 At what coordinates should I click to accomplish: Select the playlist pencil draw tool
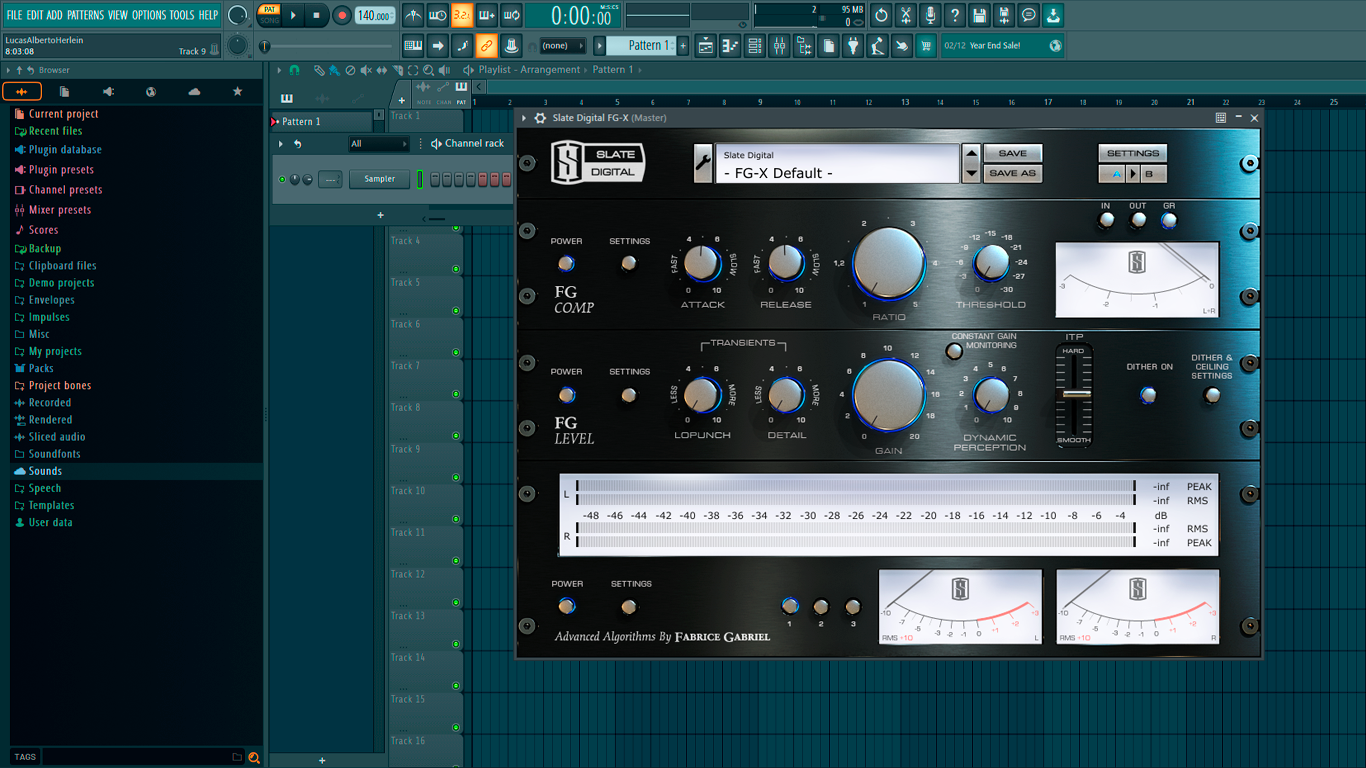(318, 71)
